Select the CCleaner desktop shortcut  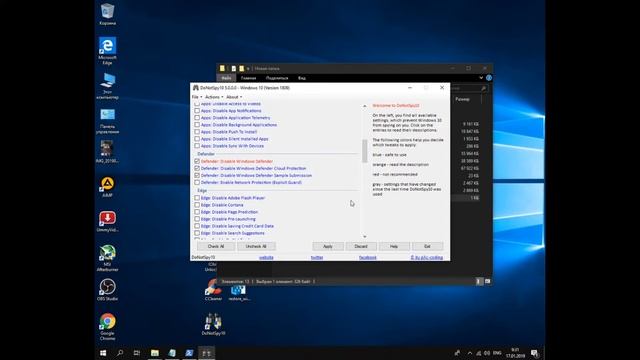(x=213, y=291)
